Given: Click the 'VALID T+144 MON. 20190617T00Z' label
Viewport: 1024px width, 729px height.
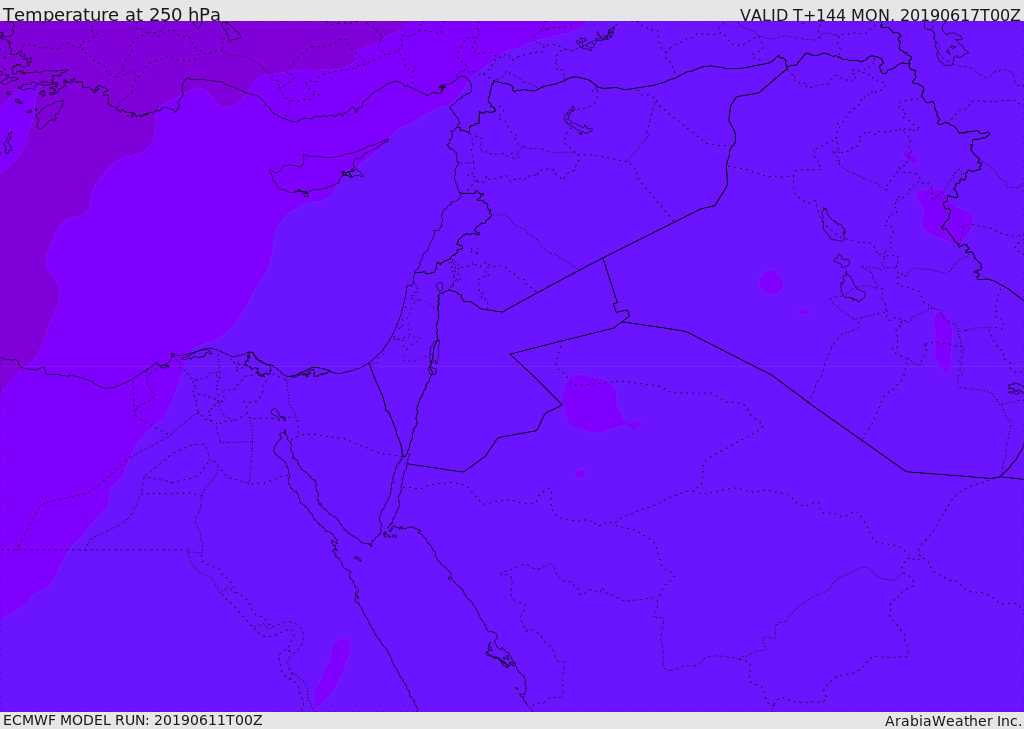Looking at the screenshot, I should pos(880,14).
